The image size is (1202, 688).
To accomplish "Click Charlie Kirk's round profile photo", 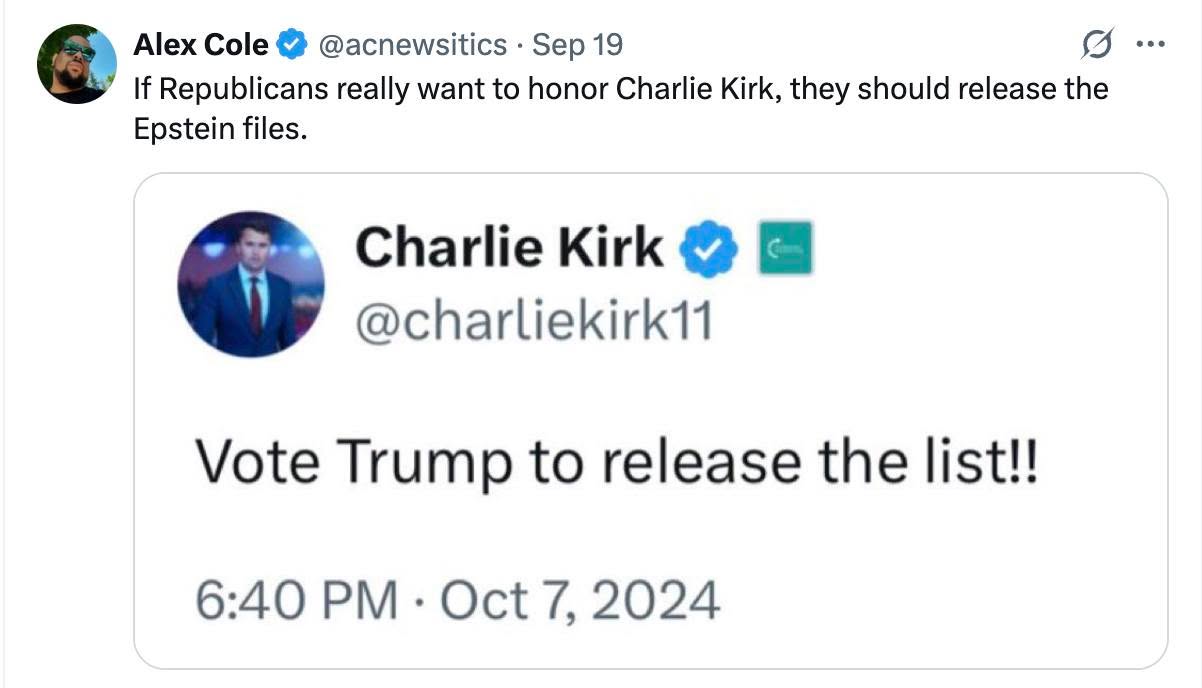I will point(251,284).
